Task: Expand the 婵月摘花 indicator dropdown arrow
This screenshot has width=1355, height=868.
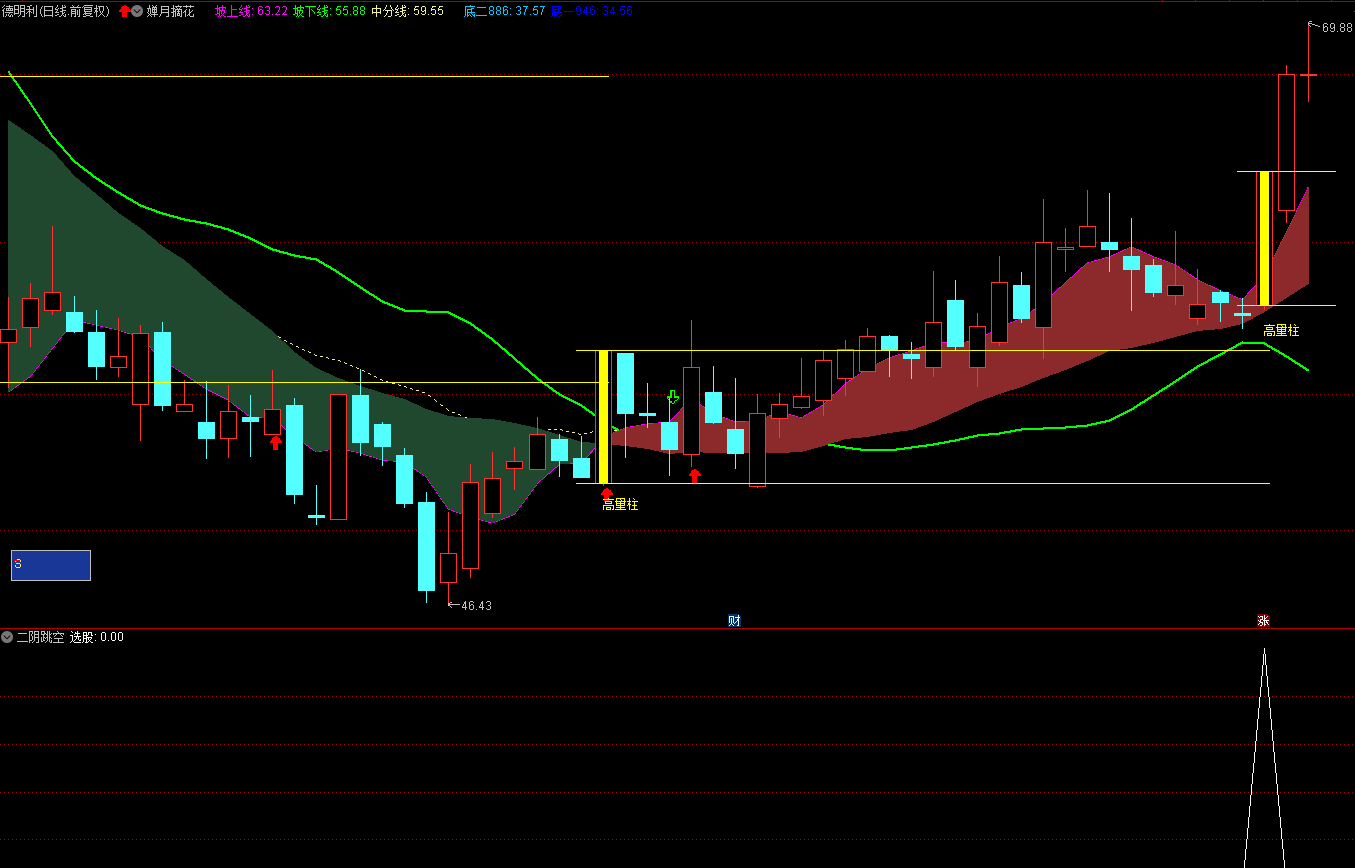Action: click(137, 11)
